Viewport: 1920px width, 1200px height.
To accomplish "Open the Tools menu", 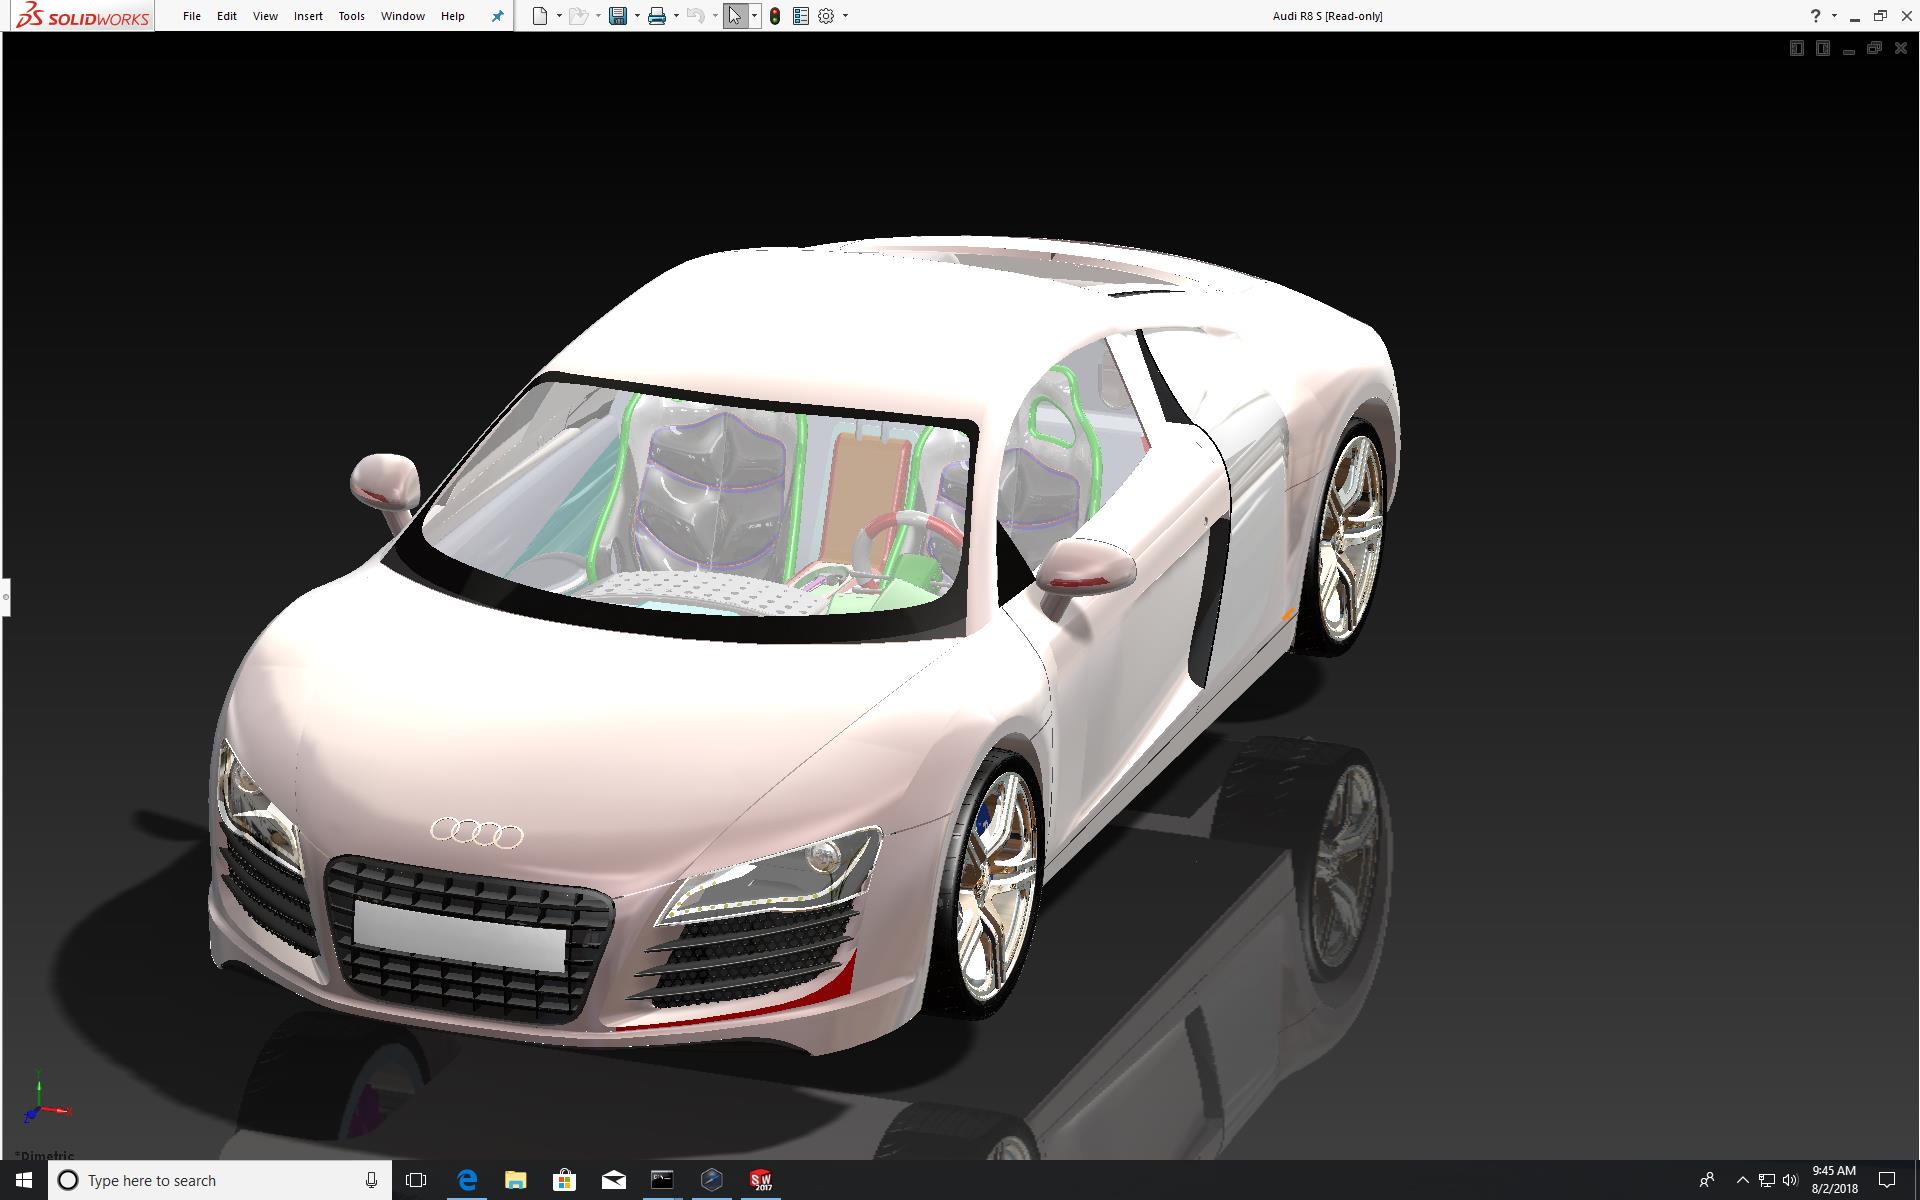I will tap(351, 16).
